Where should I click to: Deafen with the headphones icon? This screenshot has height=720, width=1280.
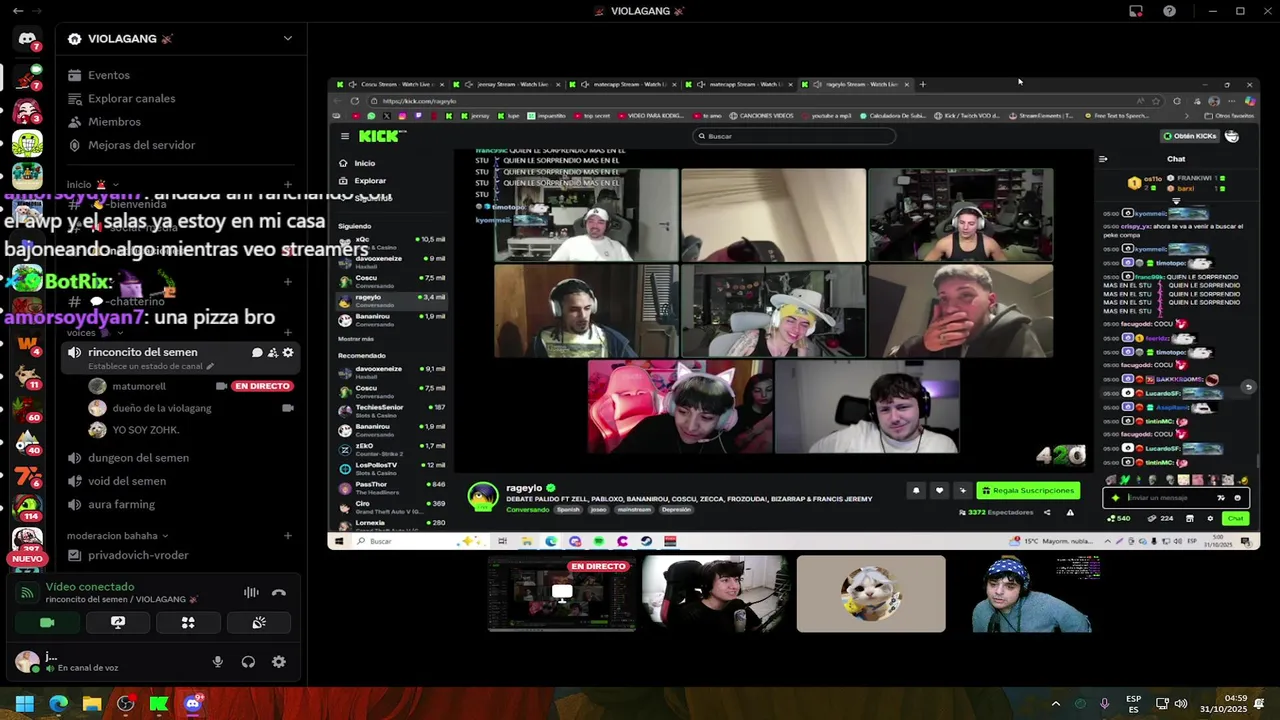click(248, 662)
